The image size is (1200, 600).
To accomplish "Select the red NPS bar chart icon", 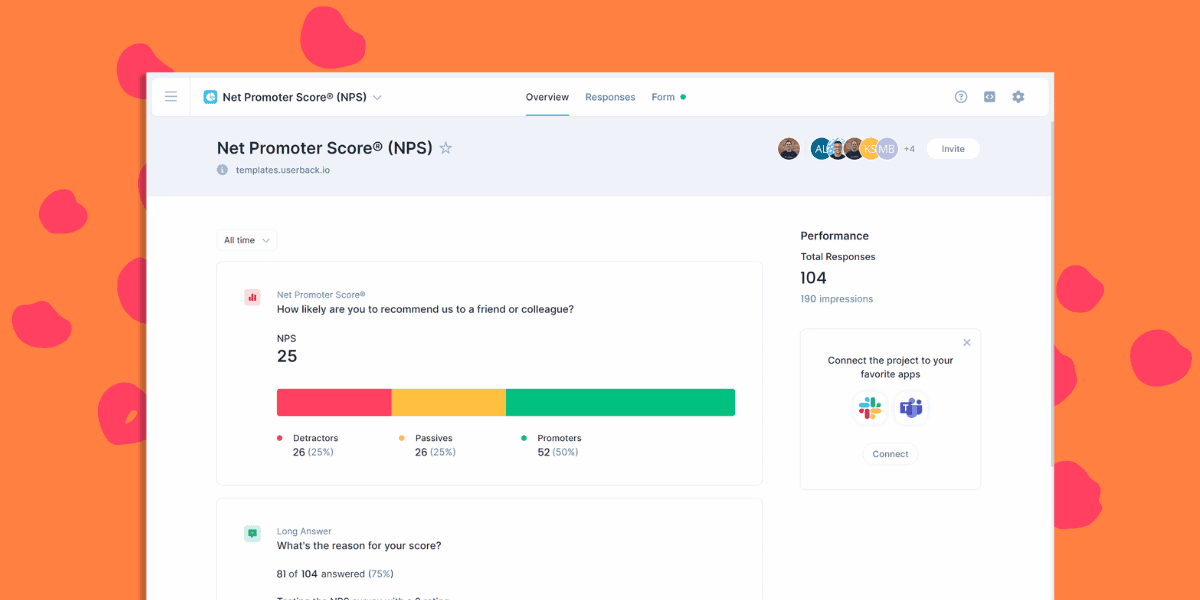I will [252, 297].
